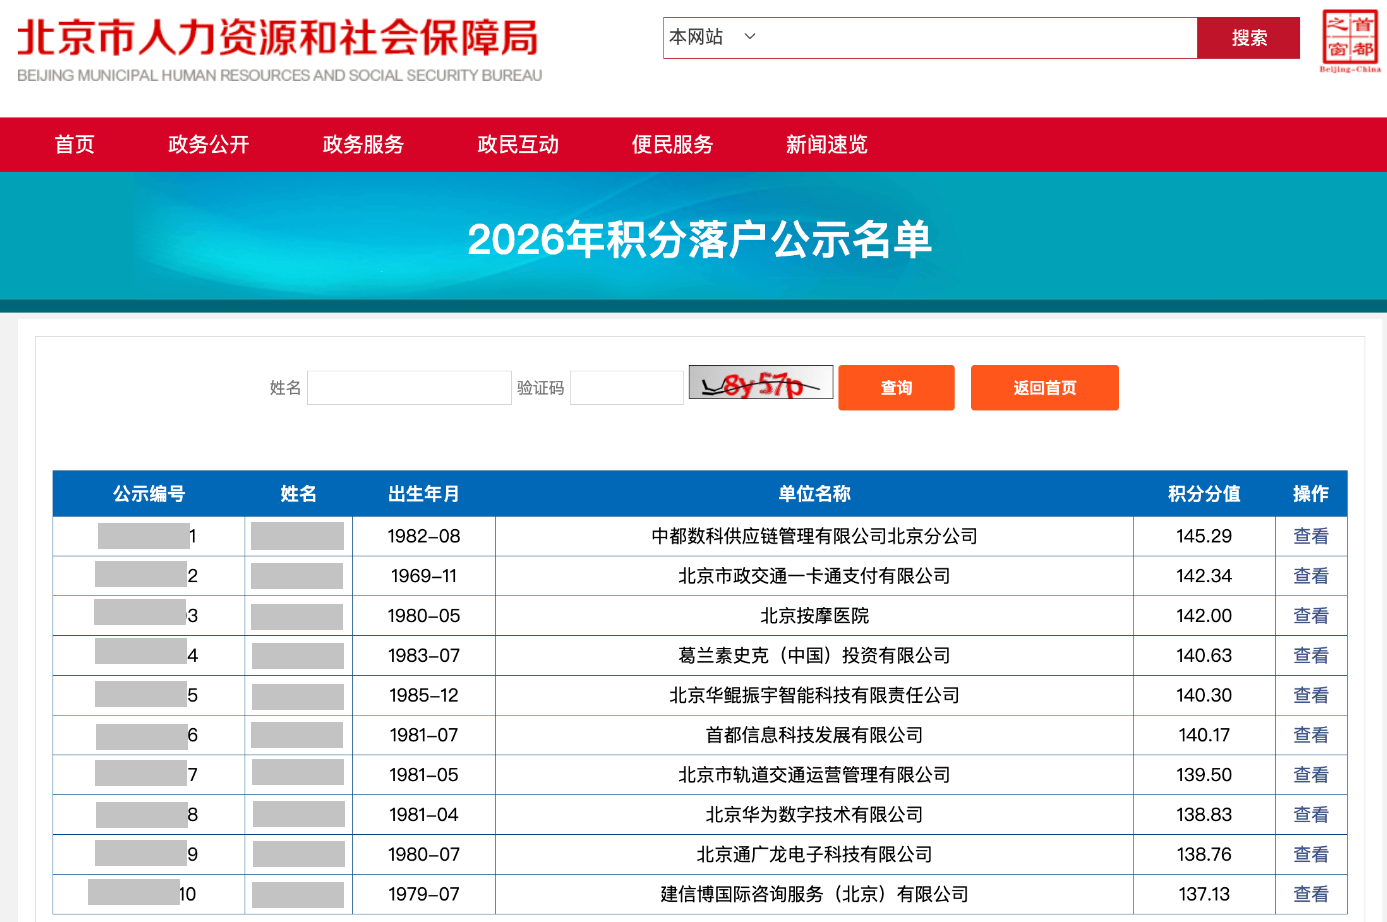This screenshot has width=1387, height=922.
Task: Click the 姓名 input field
Action: pos(409,388)
